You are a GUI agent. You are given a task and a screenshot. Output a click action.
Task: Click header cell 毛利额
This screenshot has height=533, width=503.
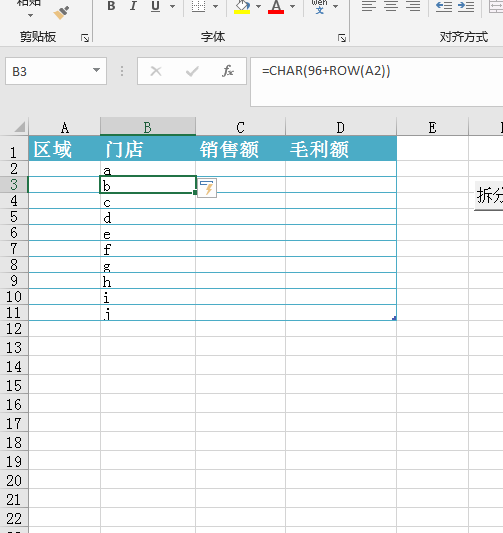(341, 149)
